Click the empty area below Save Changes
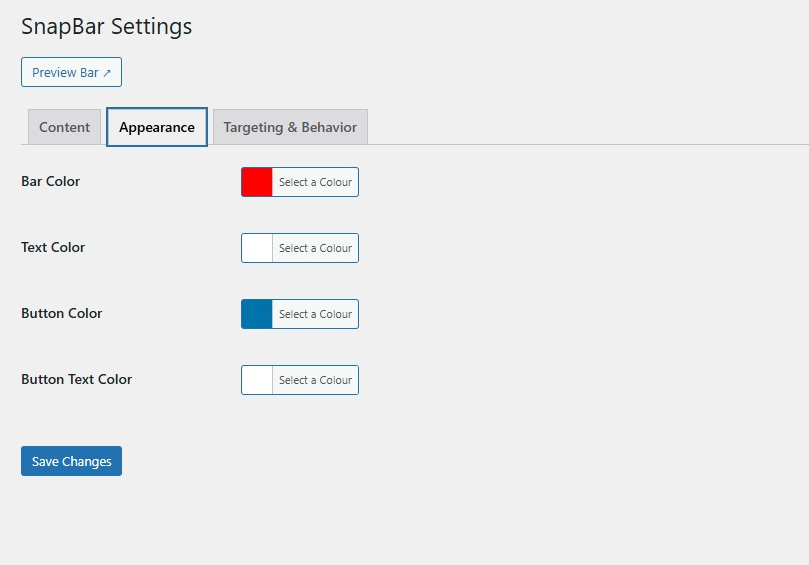Viewport: 809px width, 565px height. pyautogui.click(x=300, y=520)
